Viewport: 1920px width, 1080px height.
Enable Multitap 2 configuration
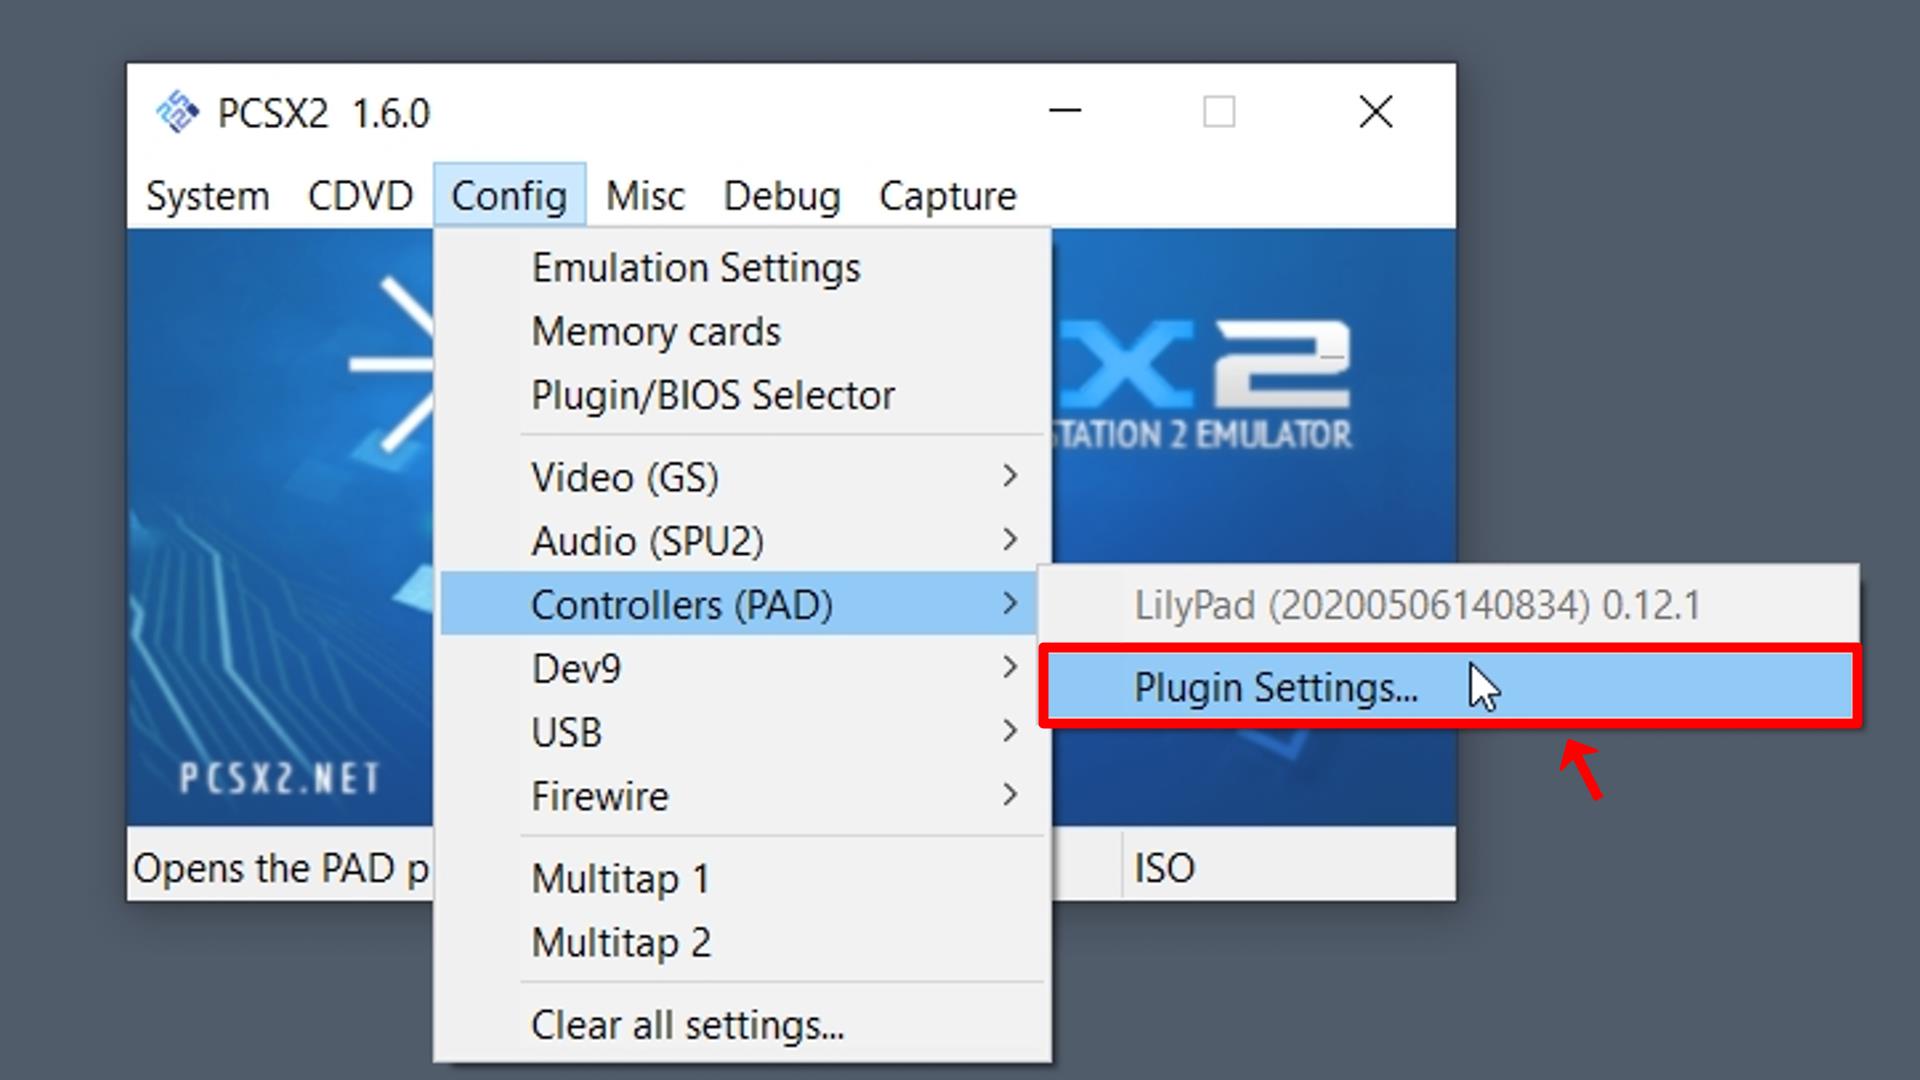point(620,942)
